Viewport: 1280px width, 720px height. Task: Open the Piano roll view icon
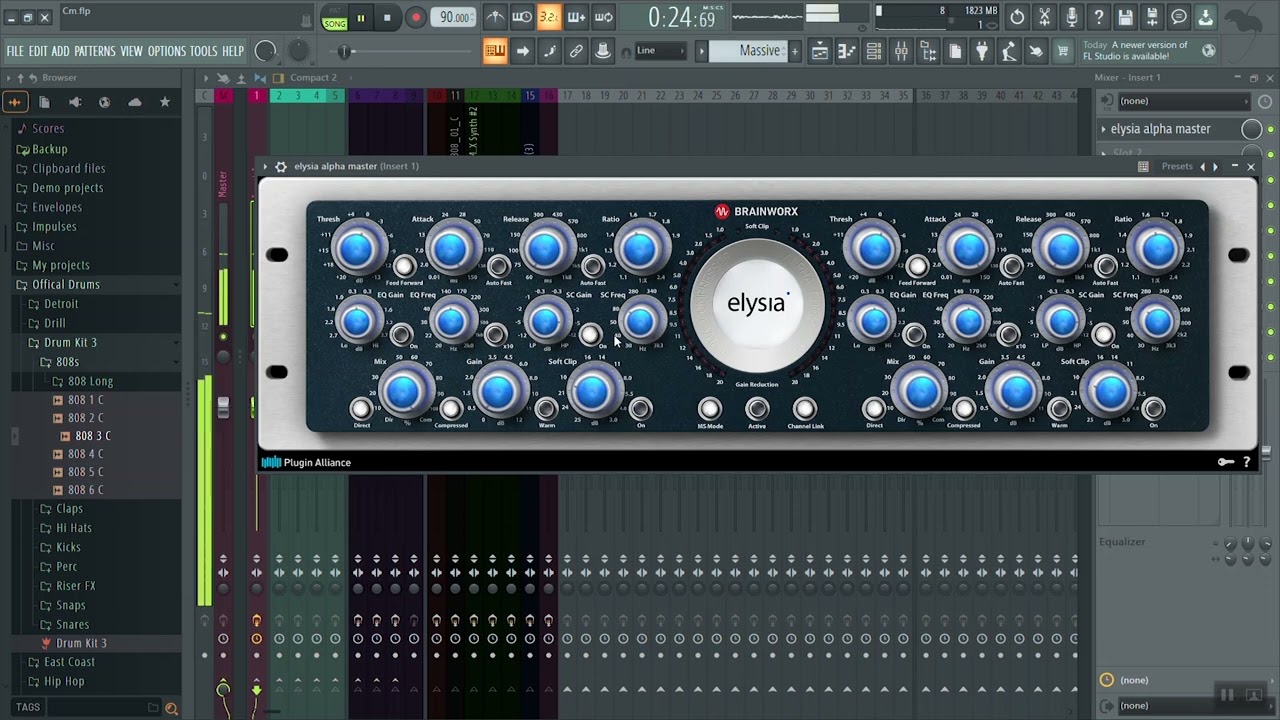pos(847,51)
